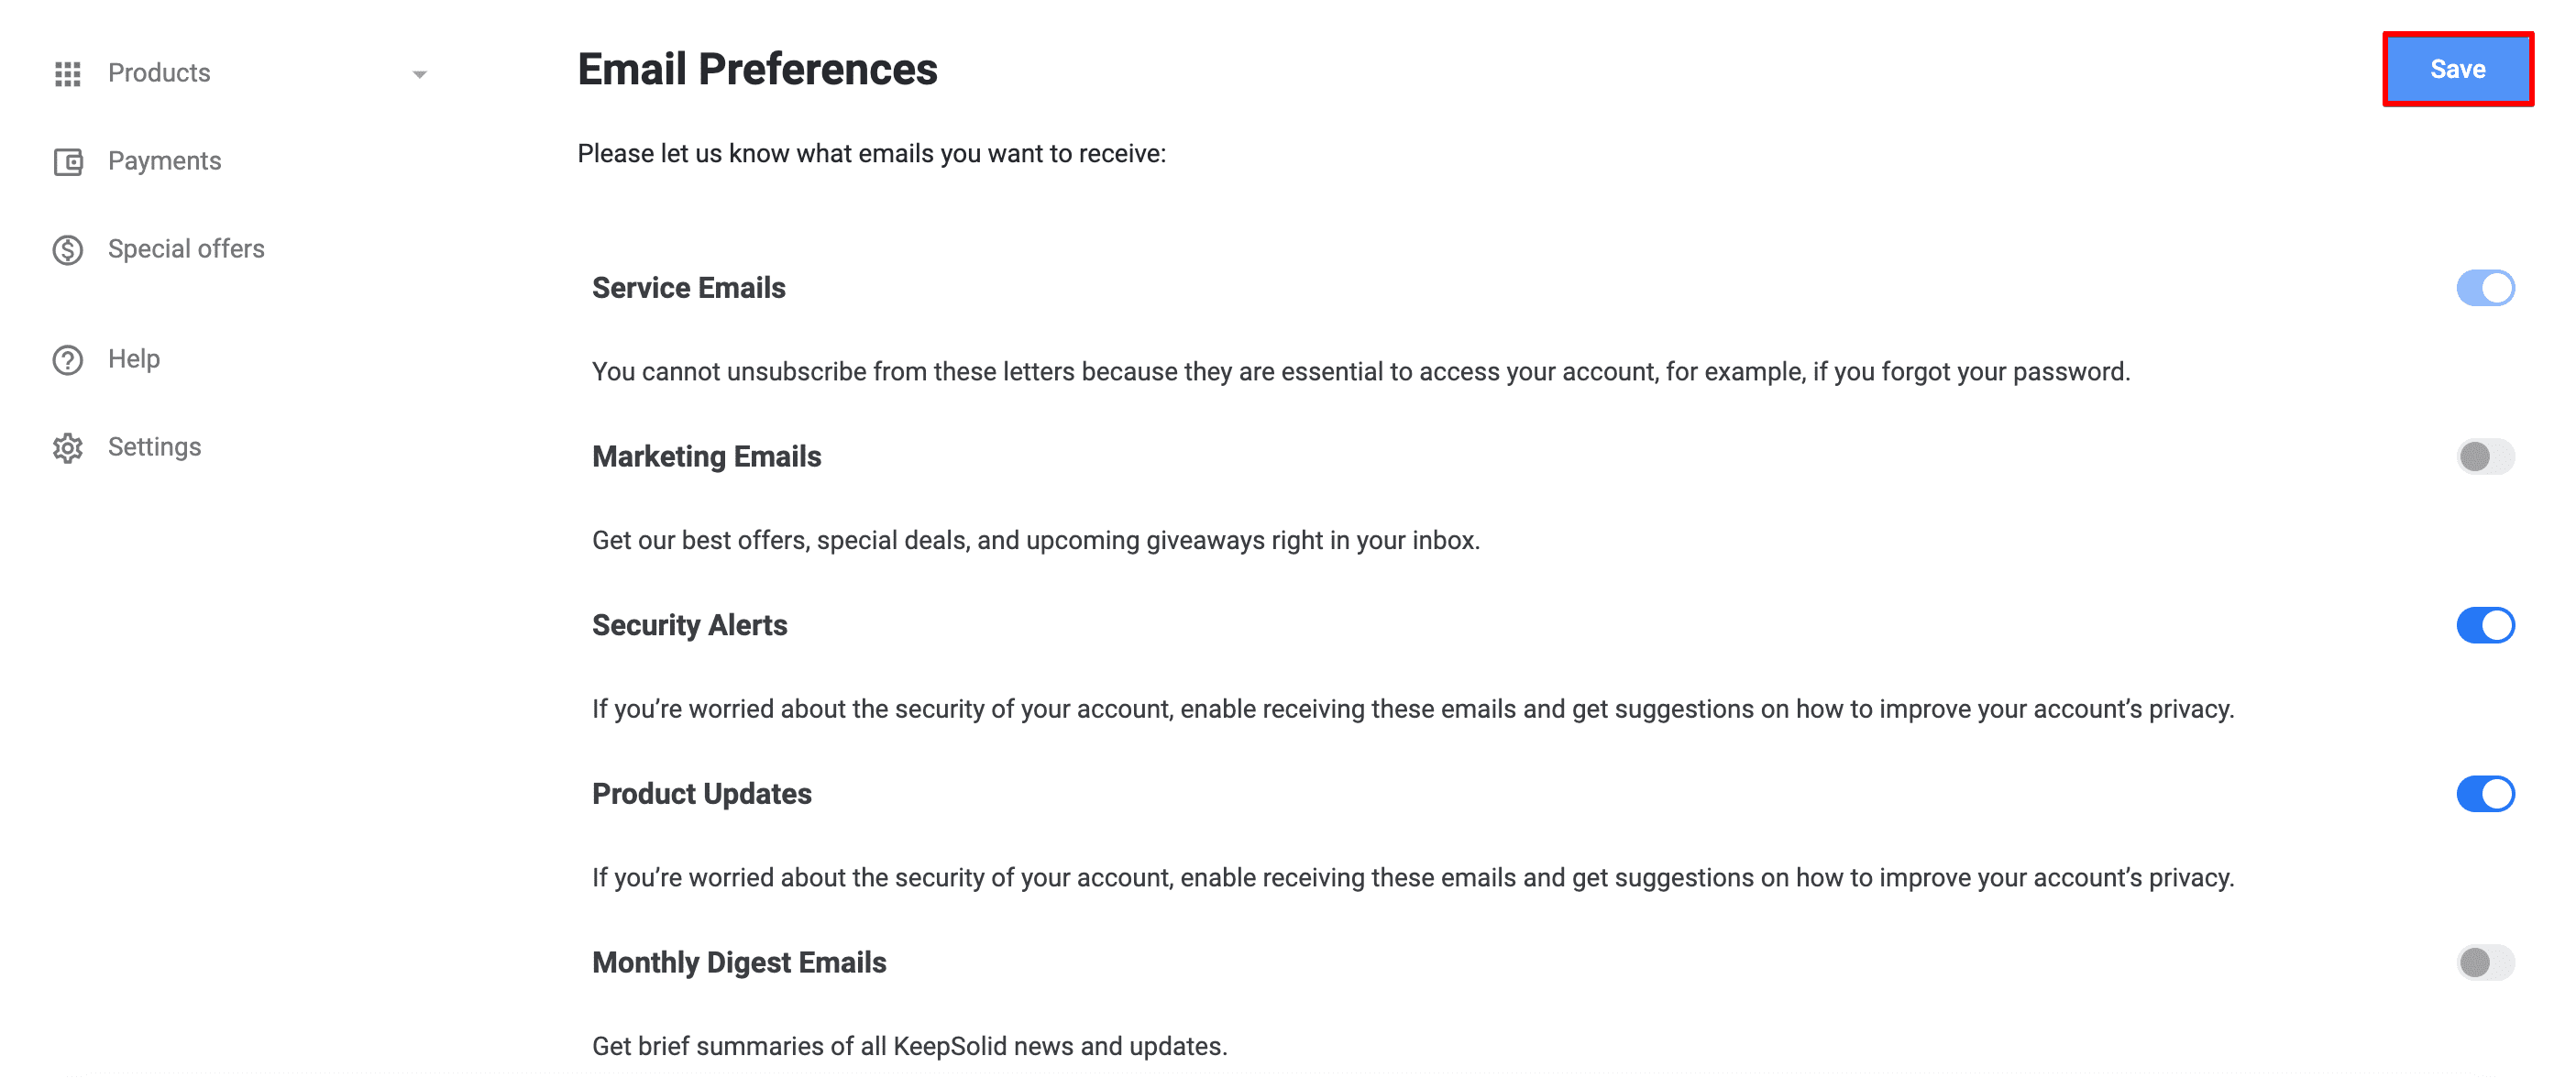
Task: Turn off Product Updates toggle
Action: [x=2484, y=794]
